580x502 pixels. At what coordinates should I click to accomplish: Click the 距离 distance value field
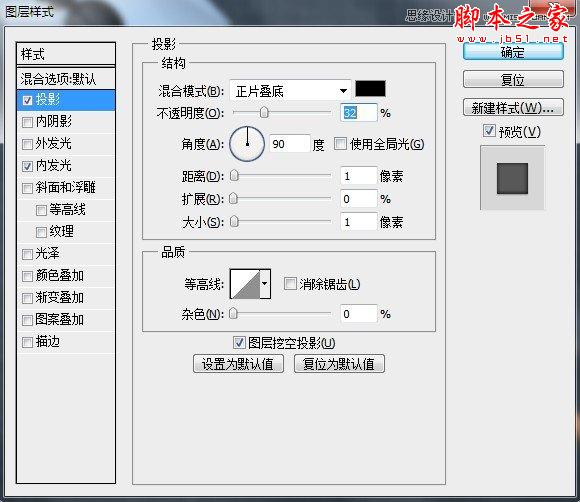pyautogui.click(x=358, y=176)
